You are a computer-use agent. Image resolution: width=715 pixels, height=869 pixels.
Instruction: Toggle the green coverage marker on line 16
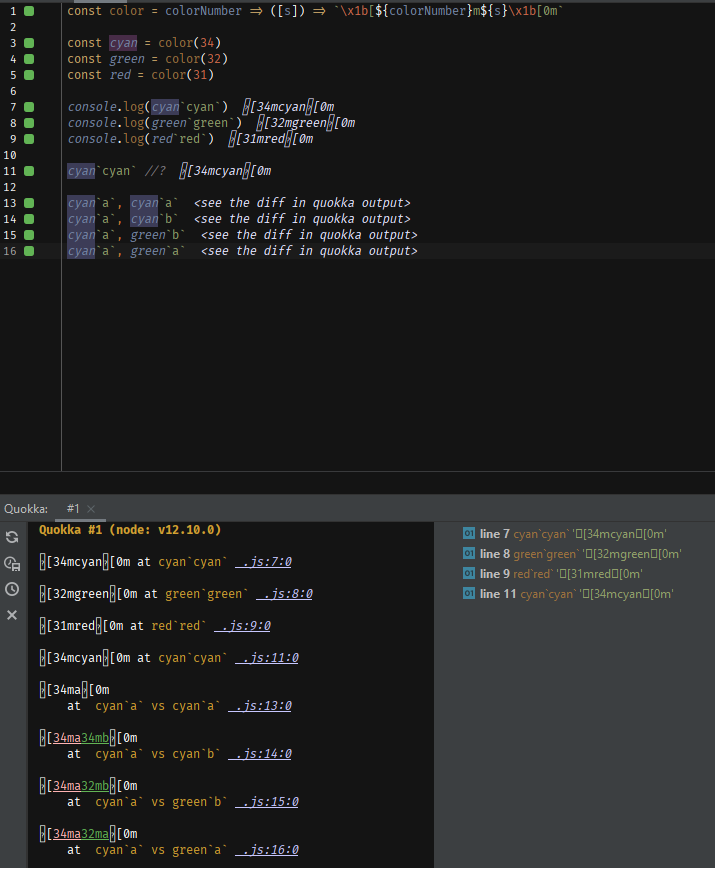coord(28,251)
